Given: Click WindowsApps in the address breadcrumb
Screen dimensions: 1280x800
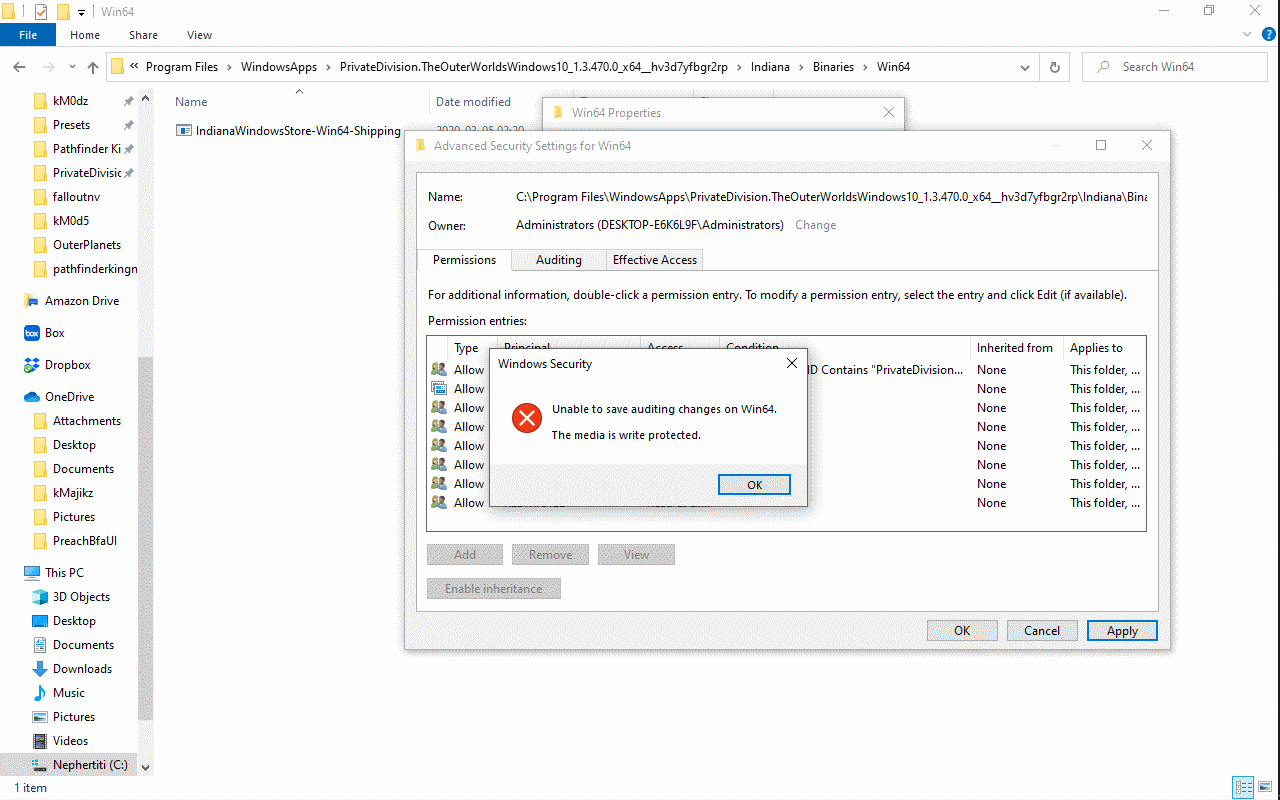Looking at the screenshot, I should click(279, 67).
